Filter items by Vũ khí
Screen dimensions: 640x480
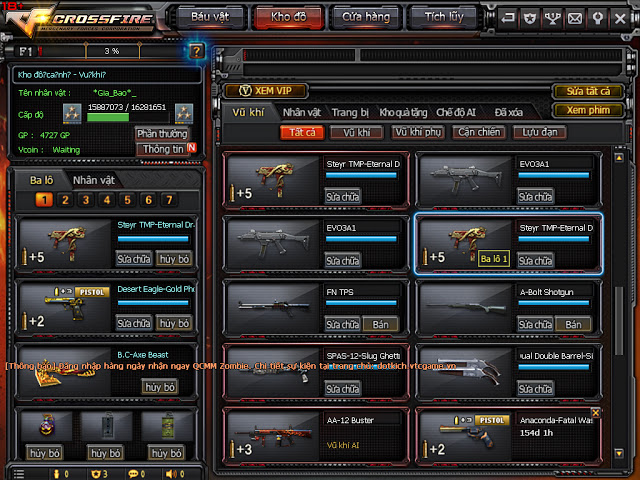point(356,132)
